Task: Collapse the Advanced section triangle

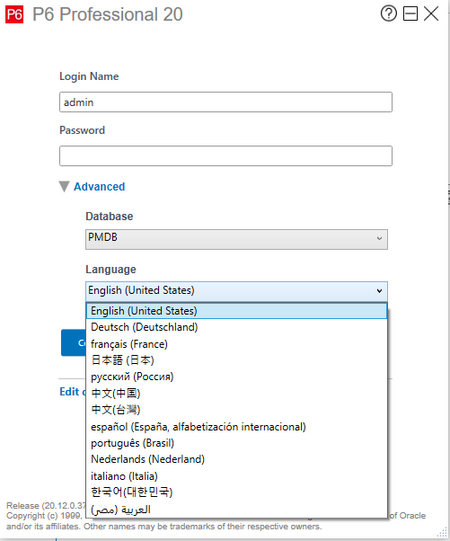Action: pos(64,187)
